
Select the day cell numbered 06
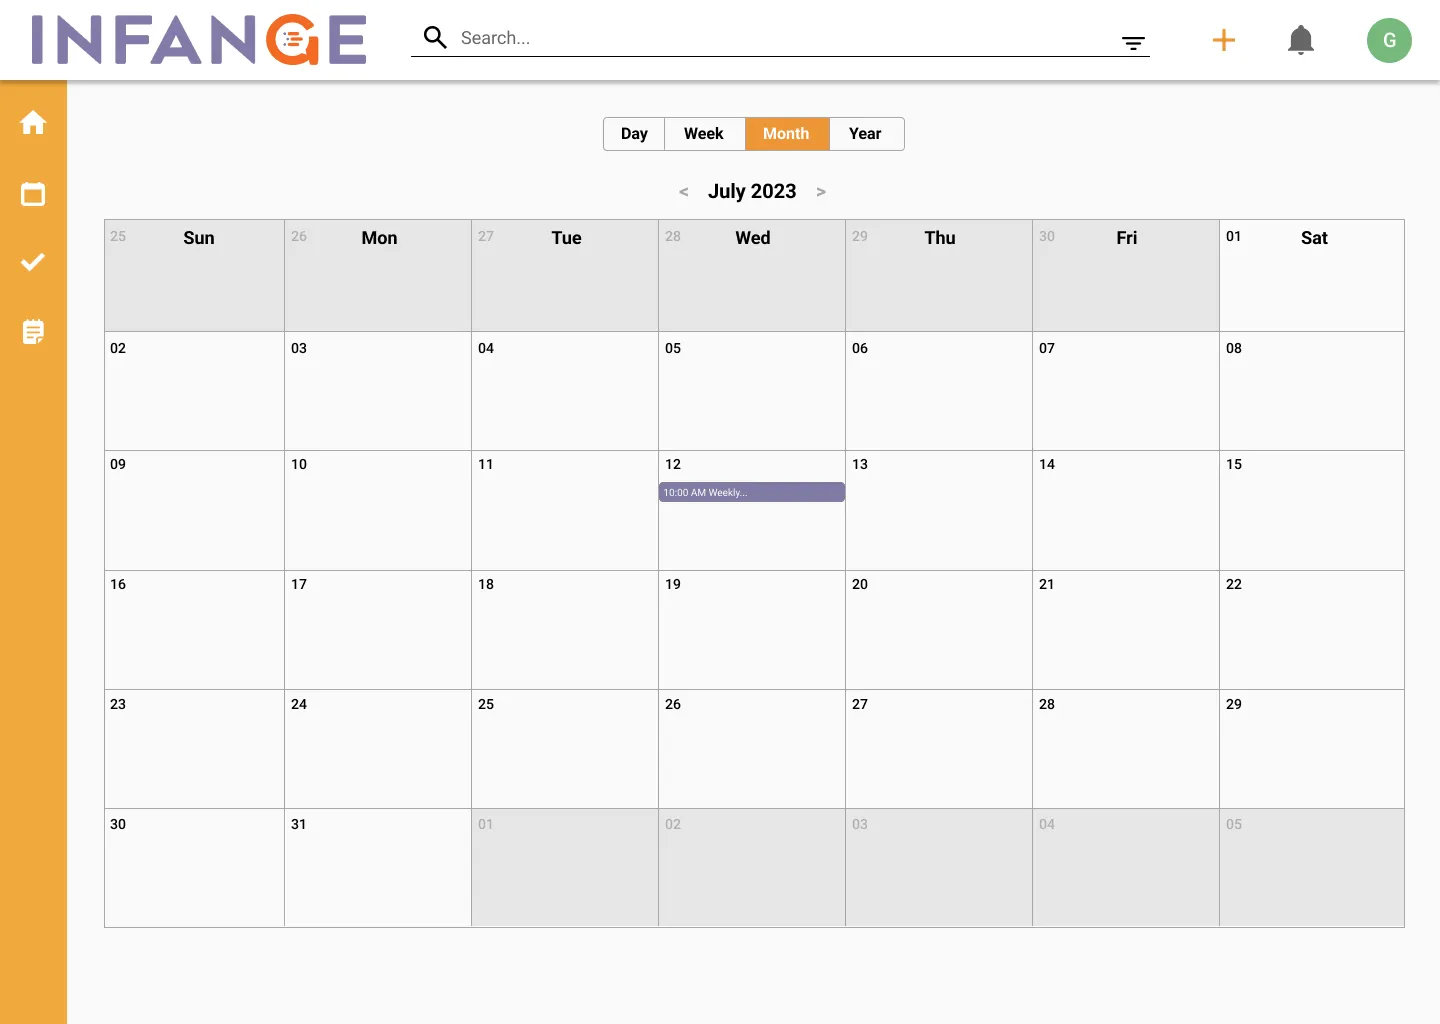click(x=939, y=391)
